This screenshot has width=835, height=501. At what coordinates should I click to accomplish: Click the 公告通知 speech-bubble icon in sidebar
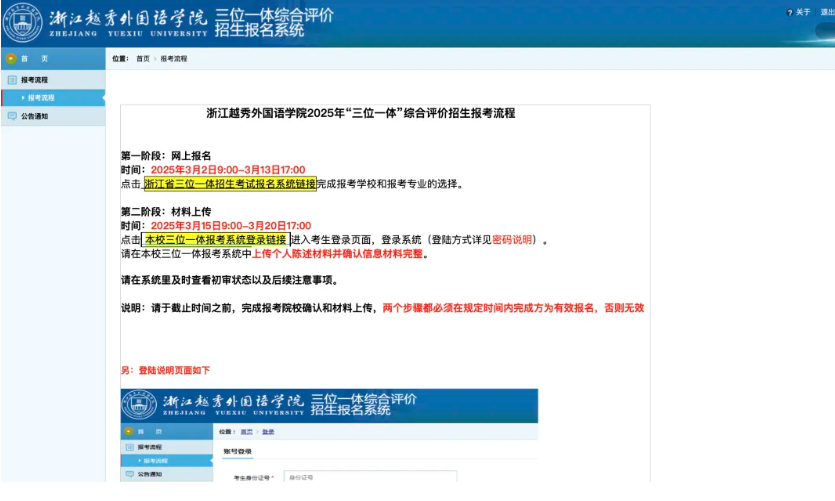[x=12, y=116]
